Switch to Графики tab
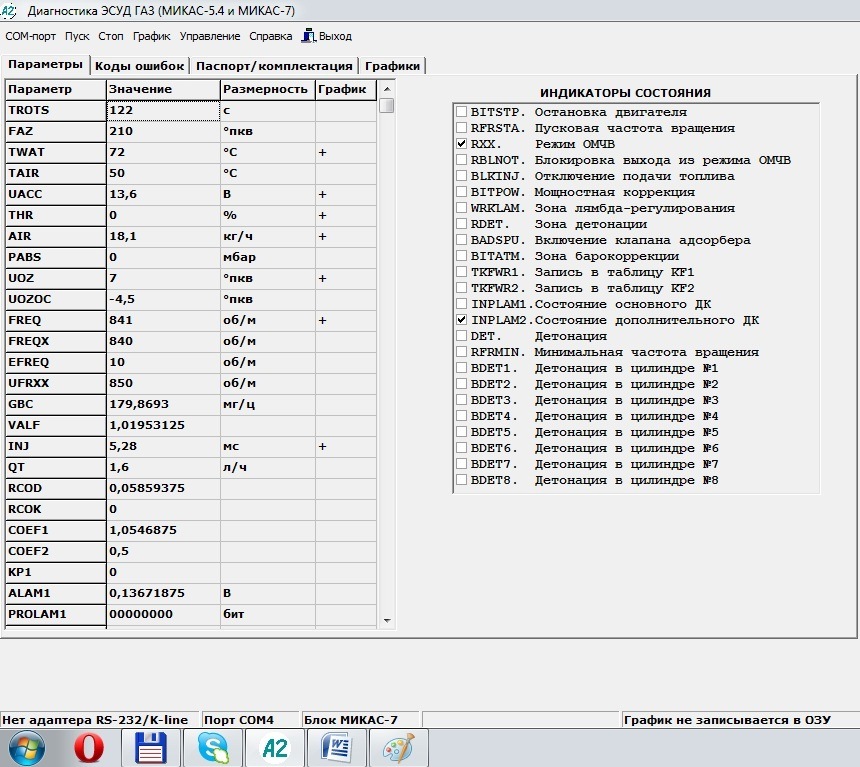This screenshot has height=767, width=860. click(393, 66)
